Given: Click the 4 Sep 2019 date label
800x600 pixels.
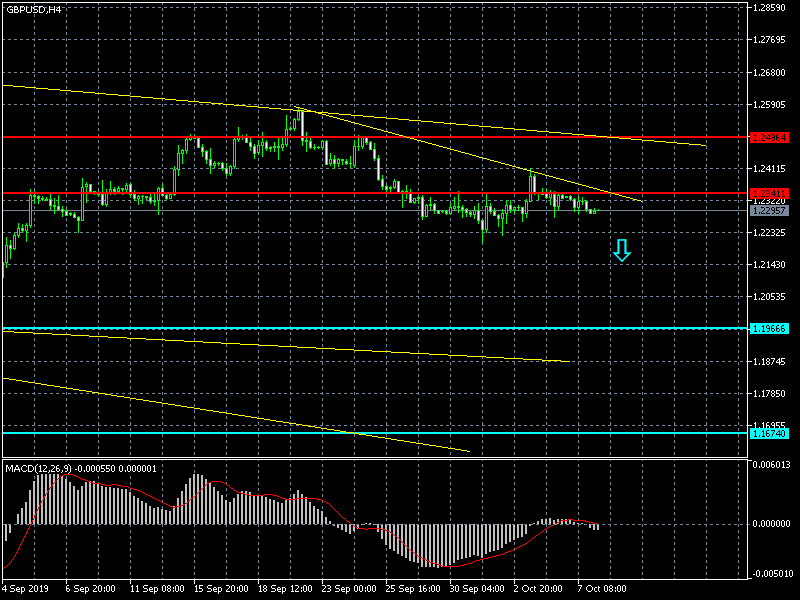Looking at the screenshot, I should point(25,589).
